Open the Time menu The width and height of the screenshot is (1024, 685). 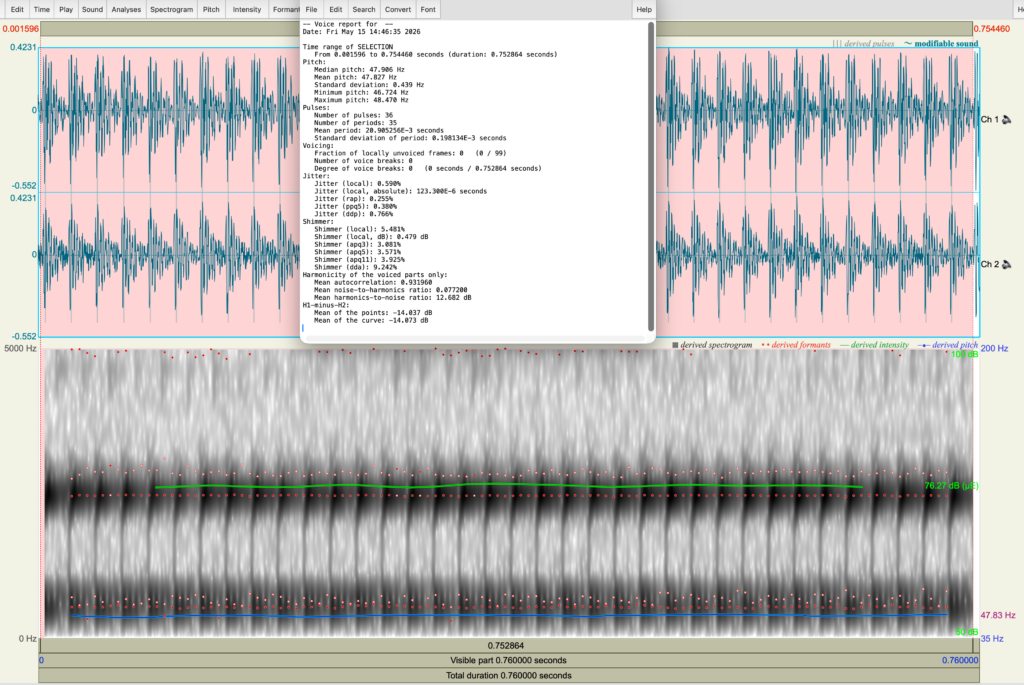point(42,9)
